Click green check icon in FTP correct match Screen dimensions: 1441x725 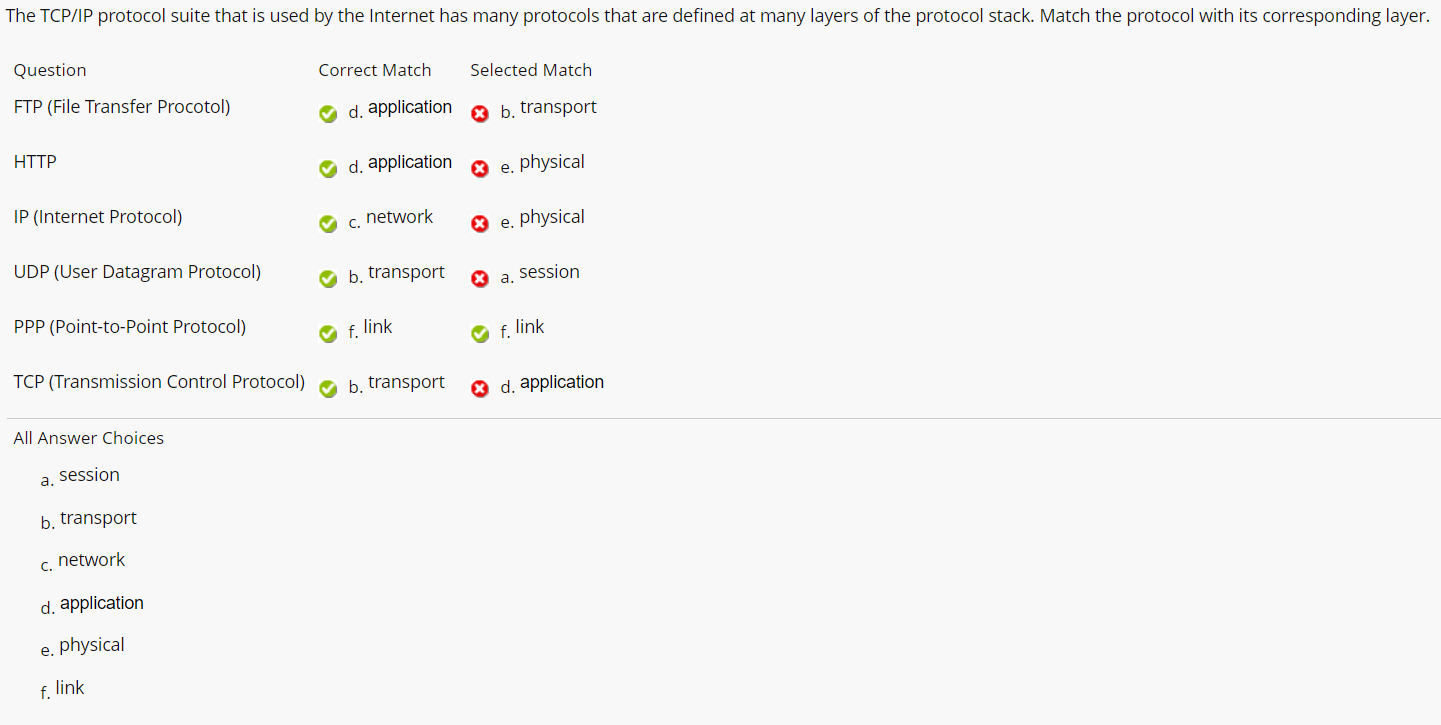tap(328, 114)
